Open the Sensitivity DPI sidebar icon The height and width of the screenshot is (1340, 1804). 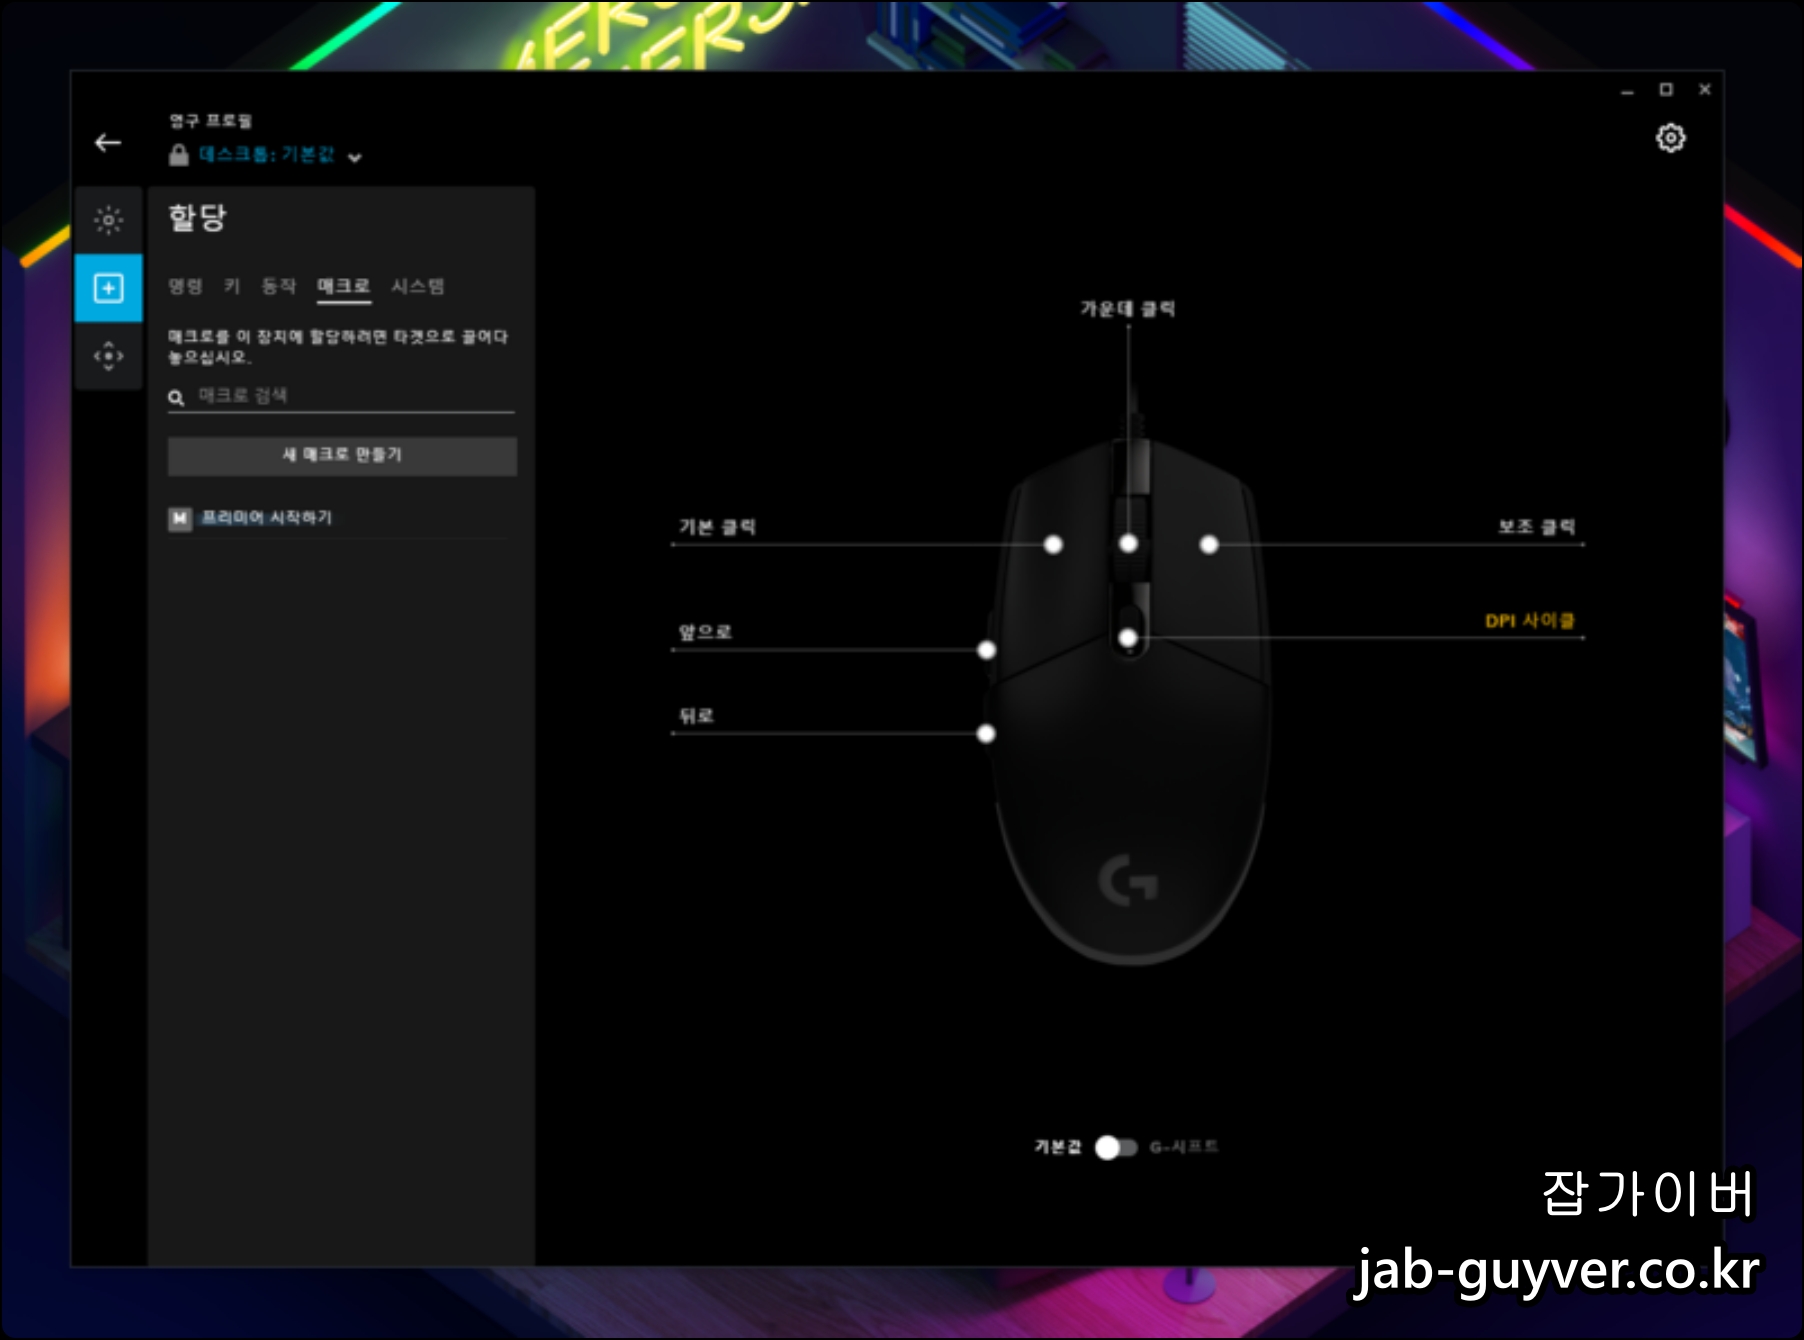[108, 356]
